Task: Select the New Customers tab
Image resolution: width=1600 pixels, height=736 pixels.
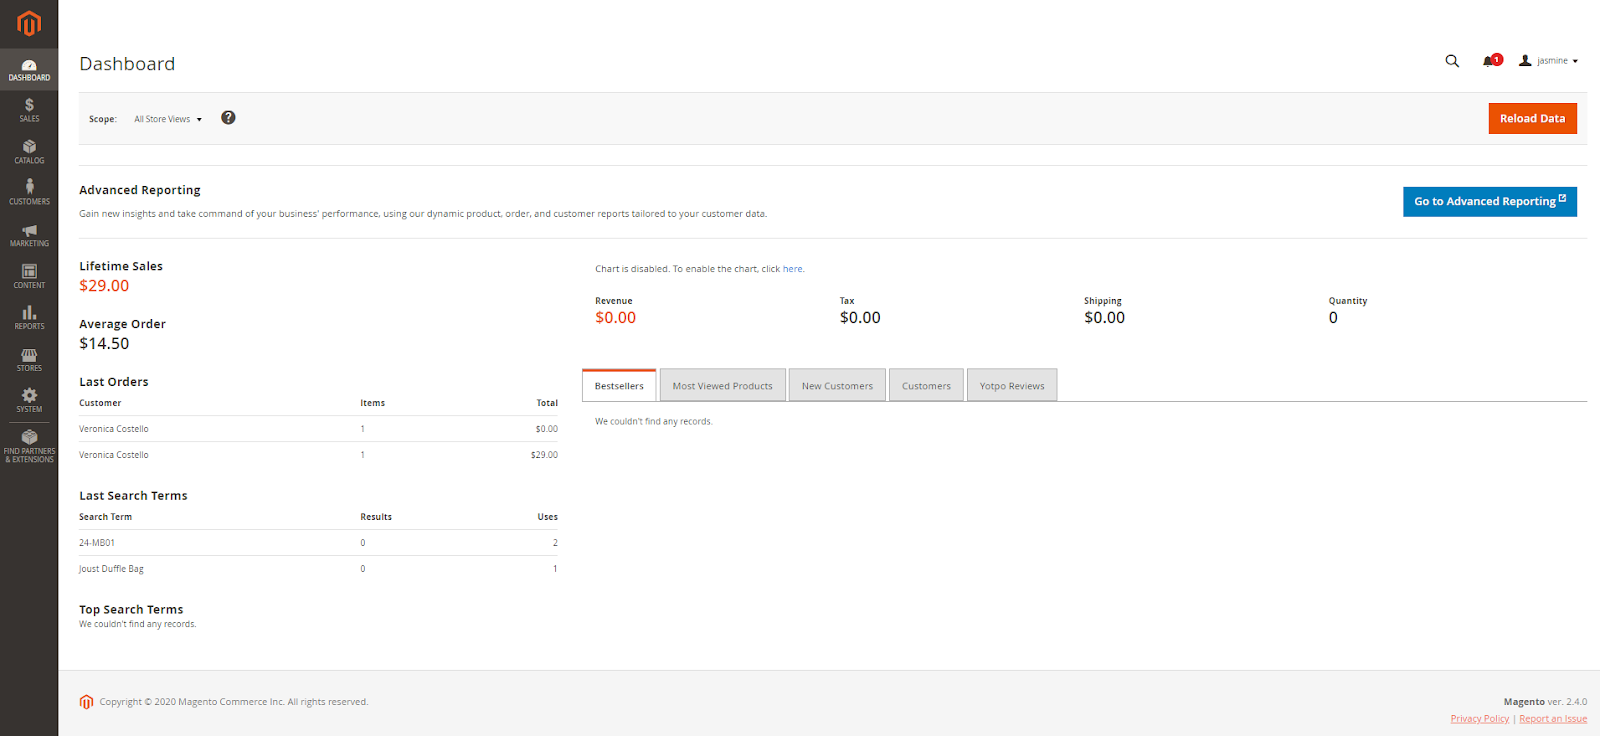Action: [837, 386]
